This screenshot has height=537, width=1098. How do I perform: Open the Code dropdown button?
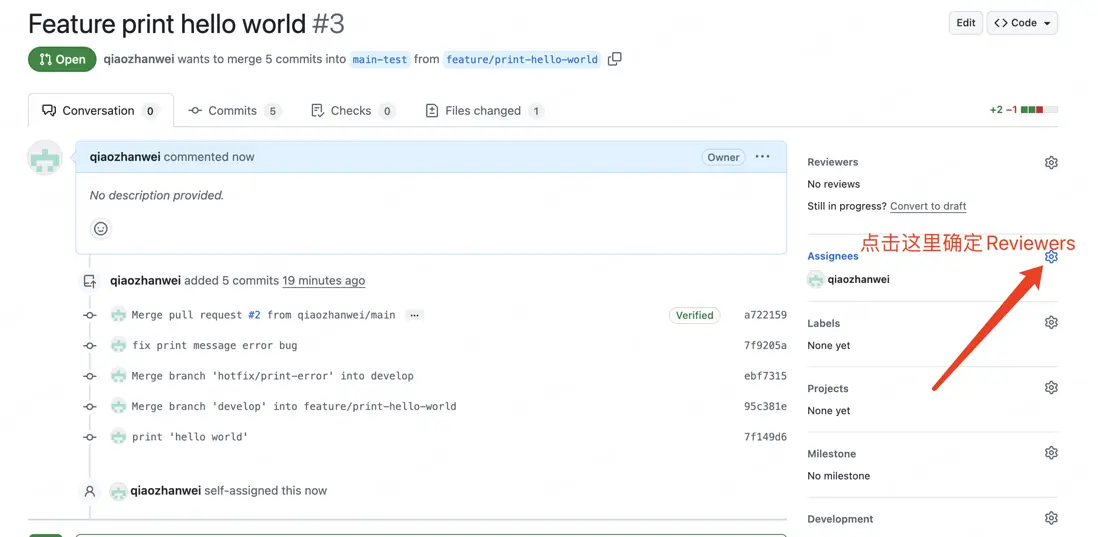coord(1022,23)
